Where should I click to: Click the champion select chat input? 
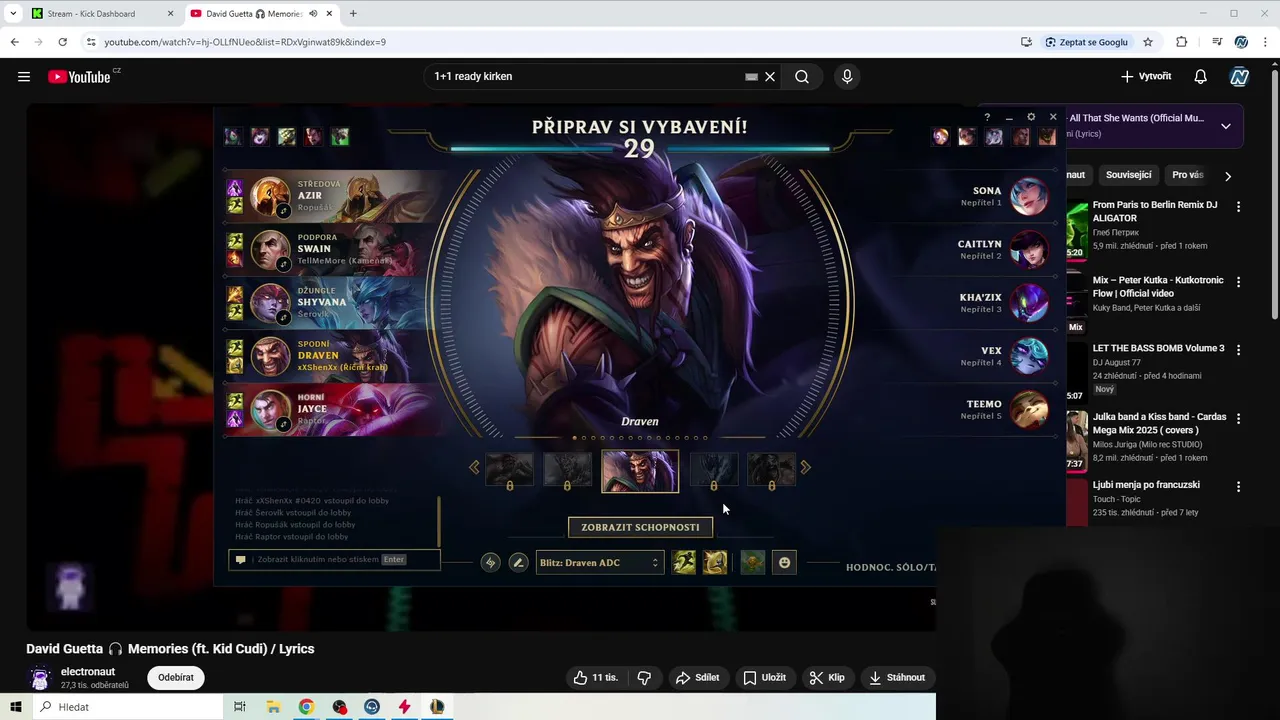(334, 560)
